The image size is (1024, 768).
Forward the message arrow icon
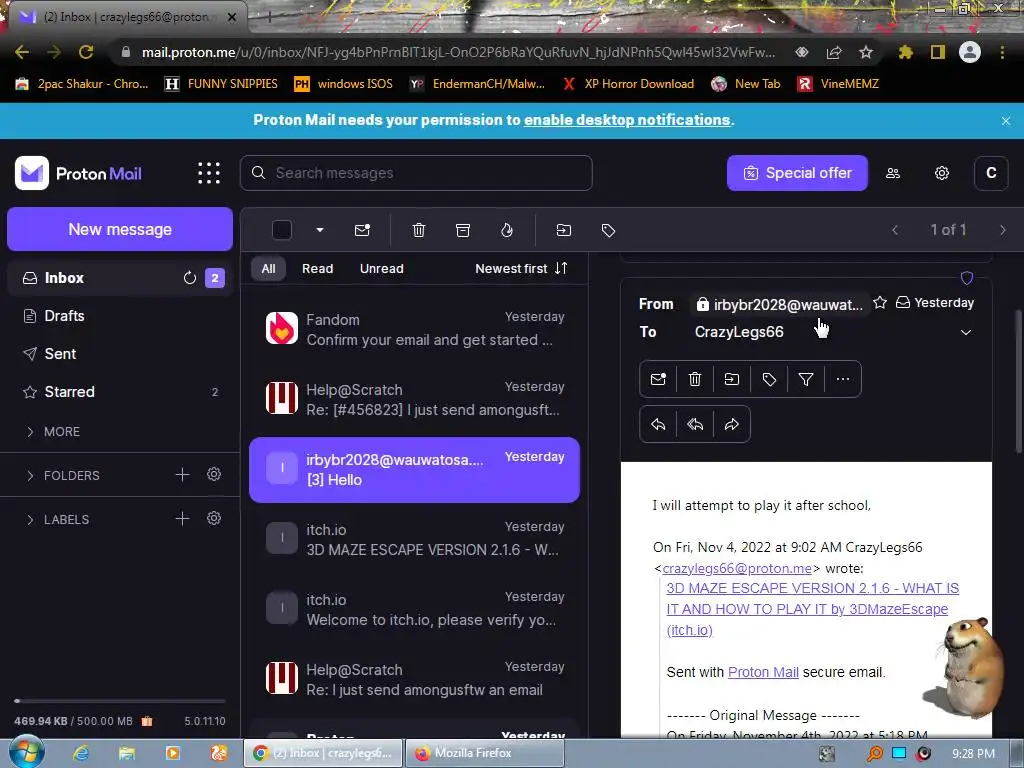(732, 424)
